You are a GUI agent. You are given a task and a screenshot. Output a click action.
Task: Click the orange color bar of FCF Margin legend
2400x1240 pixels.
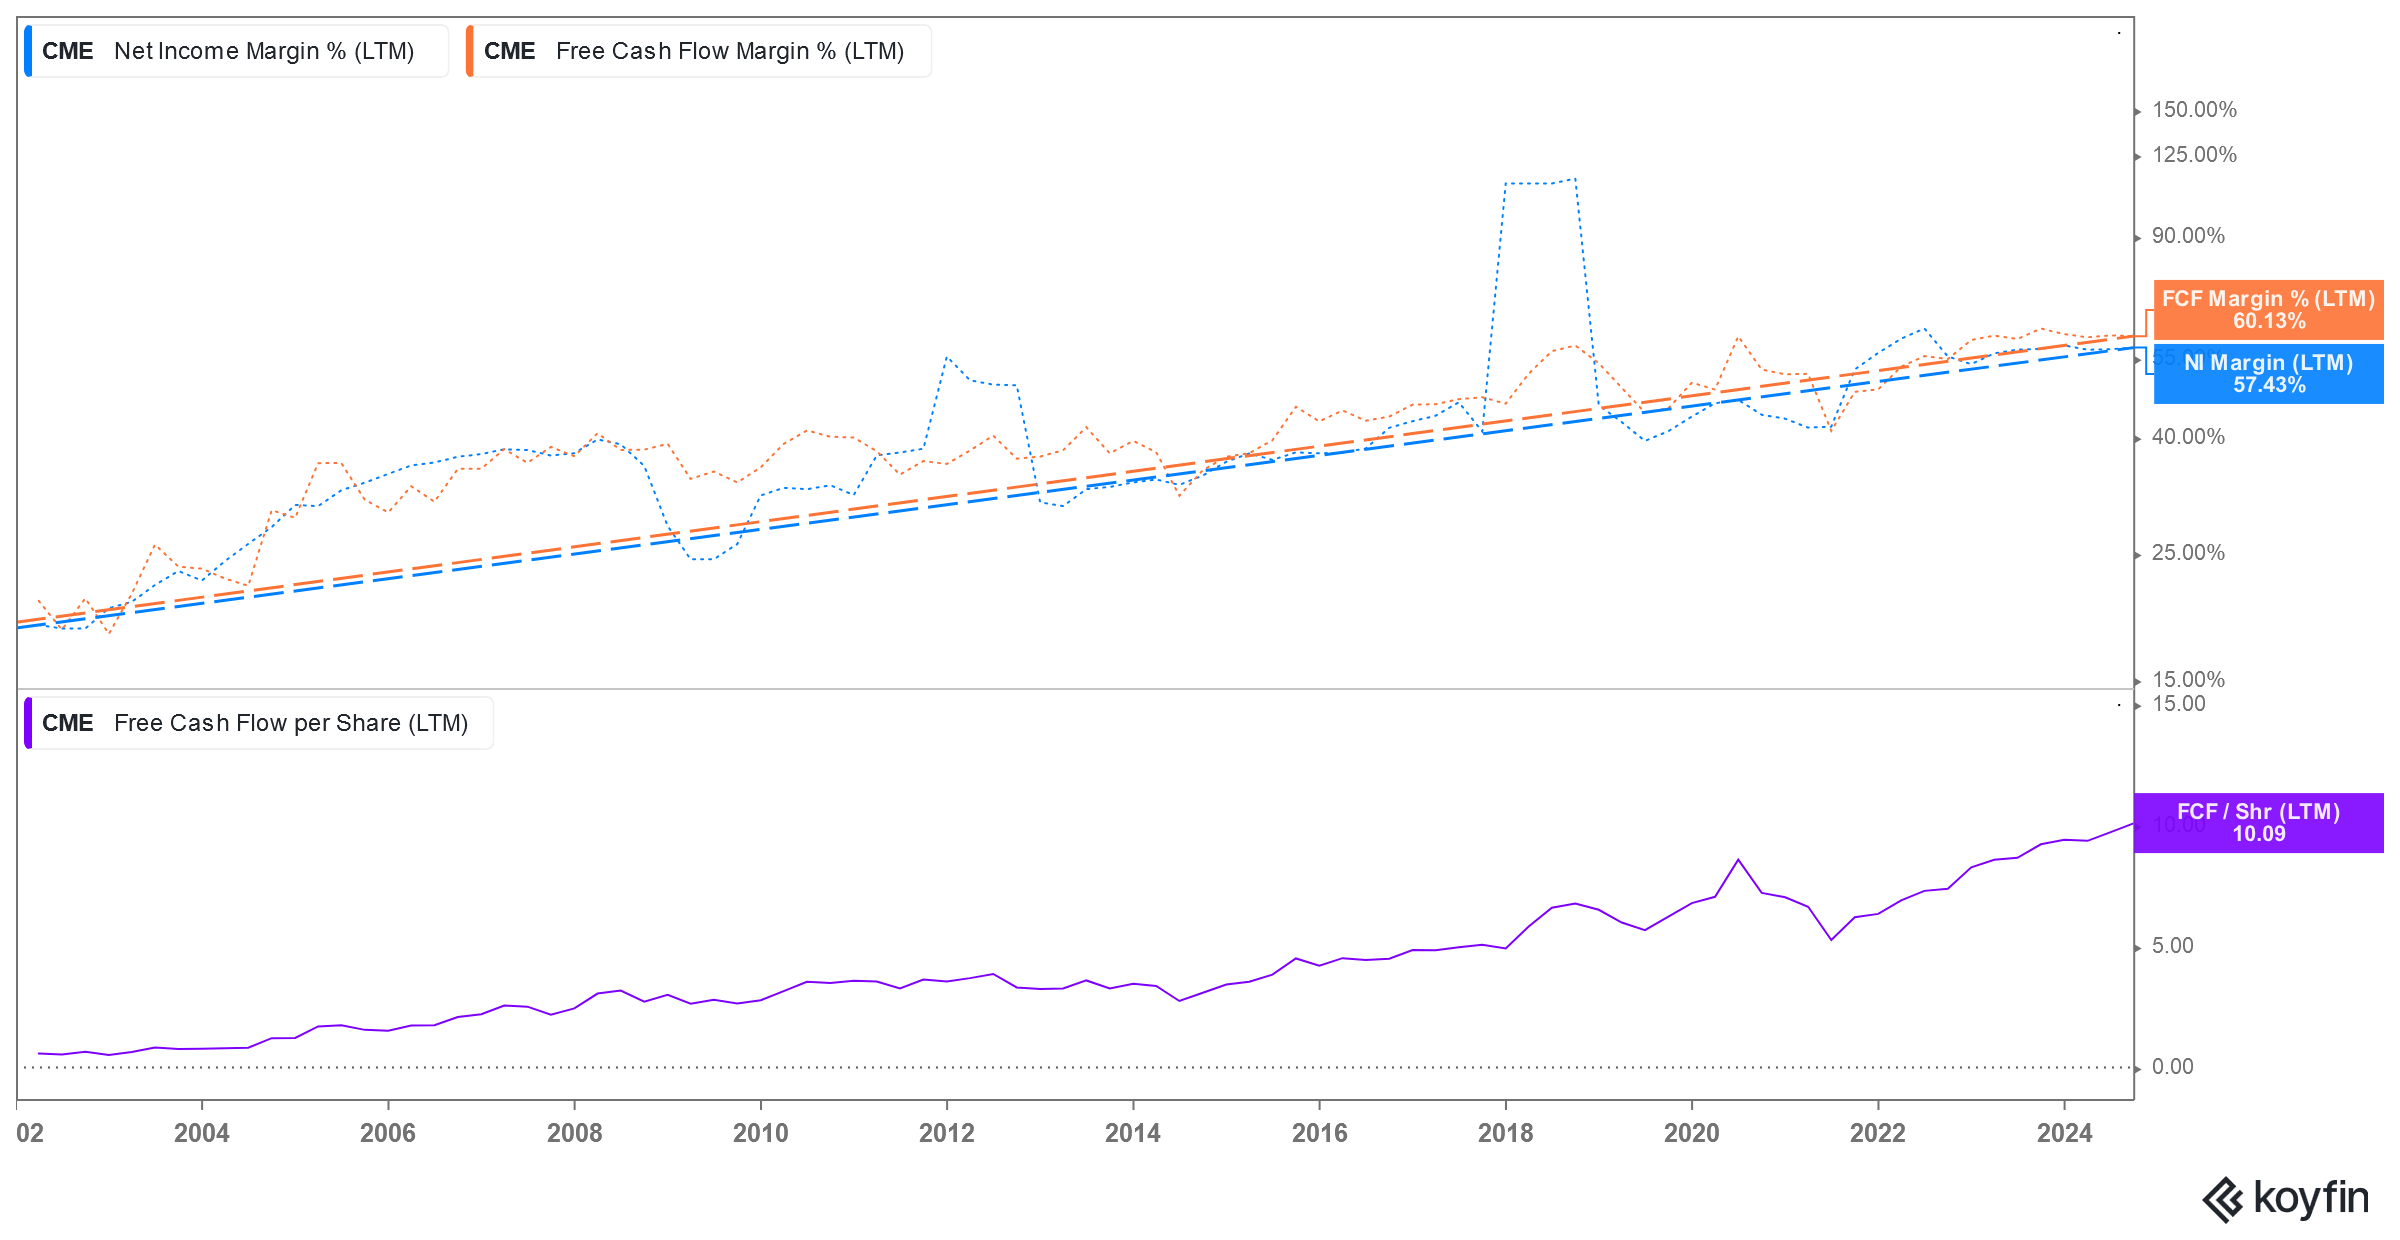click(x=470, y=51)
